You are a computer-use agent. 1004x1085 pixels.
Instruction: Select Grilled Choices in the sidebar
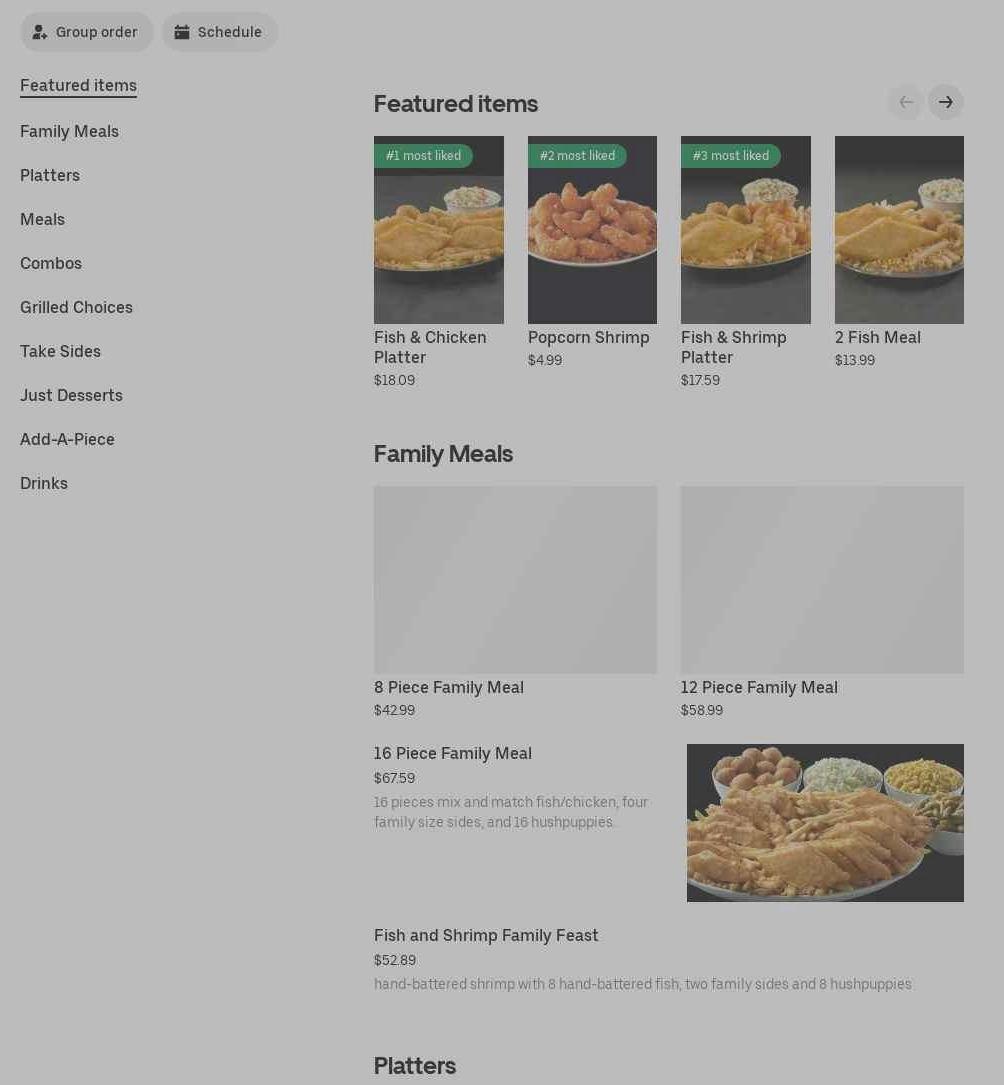76,307
